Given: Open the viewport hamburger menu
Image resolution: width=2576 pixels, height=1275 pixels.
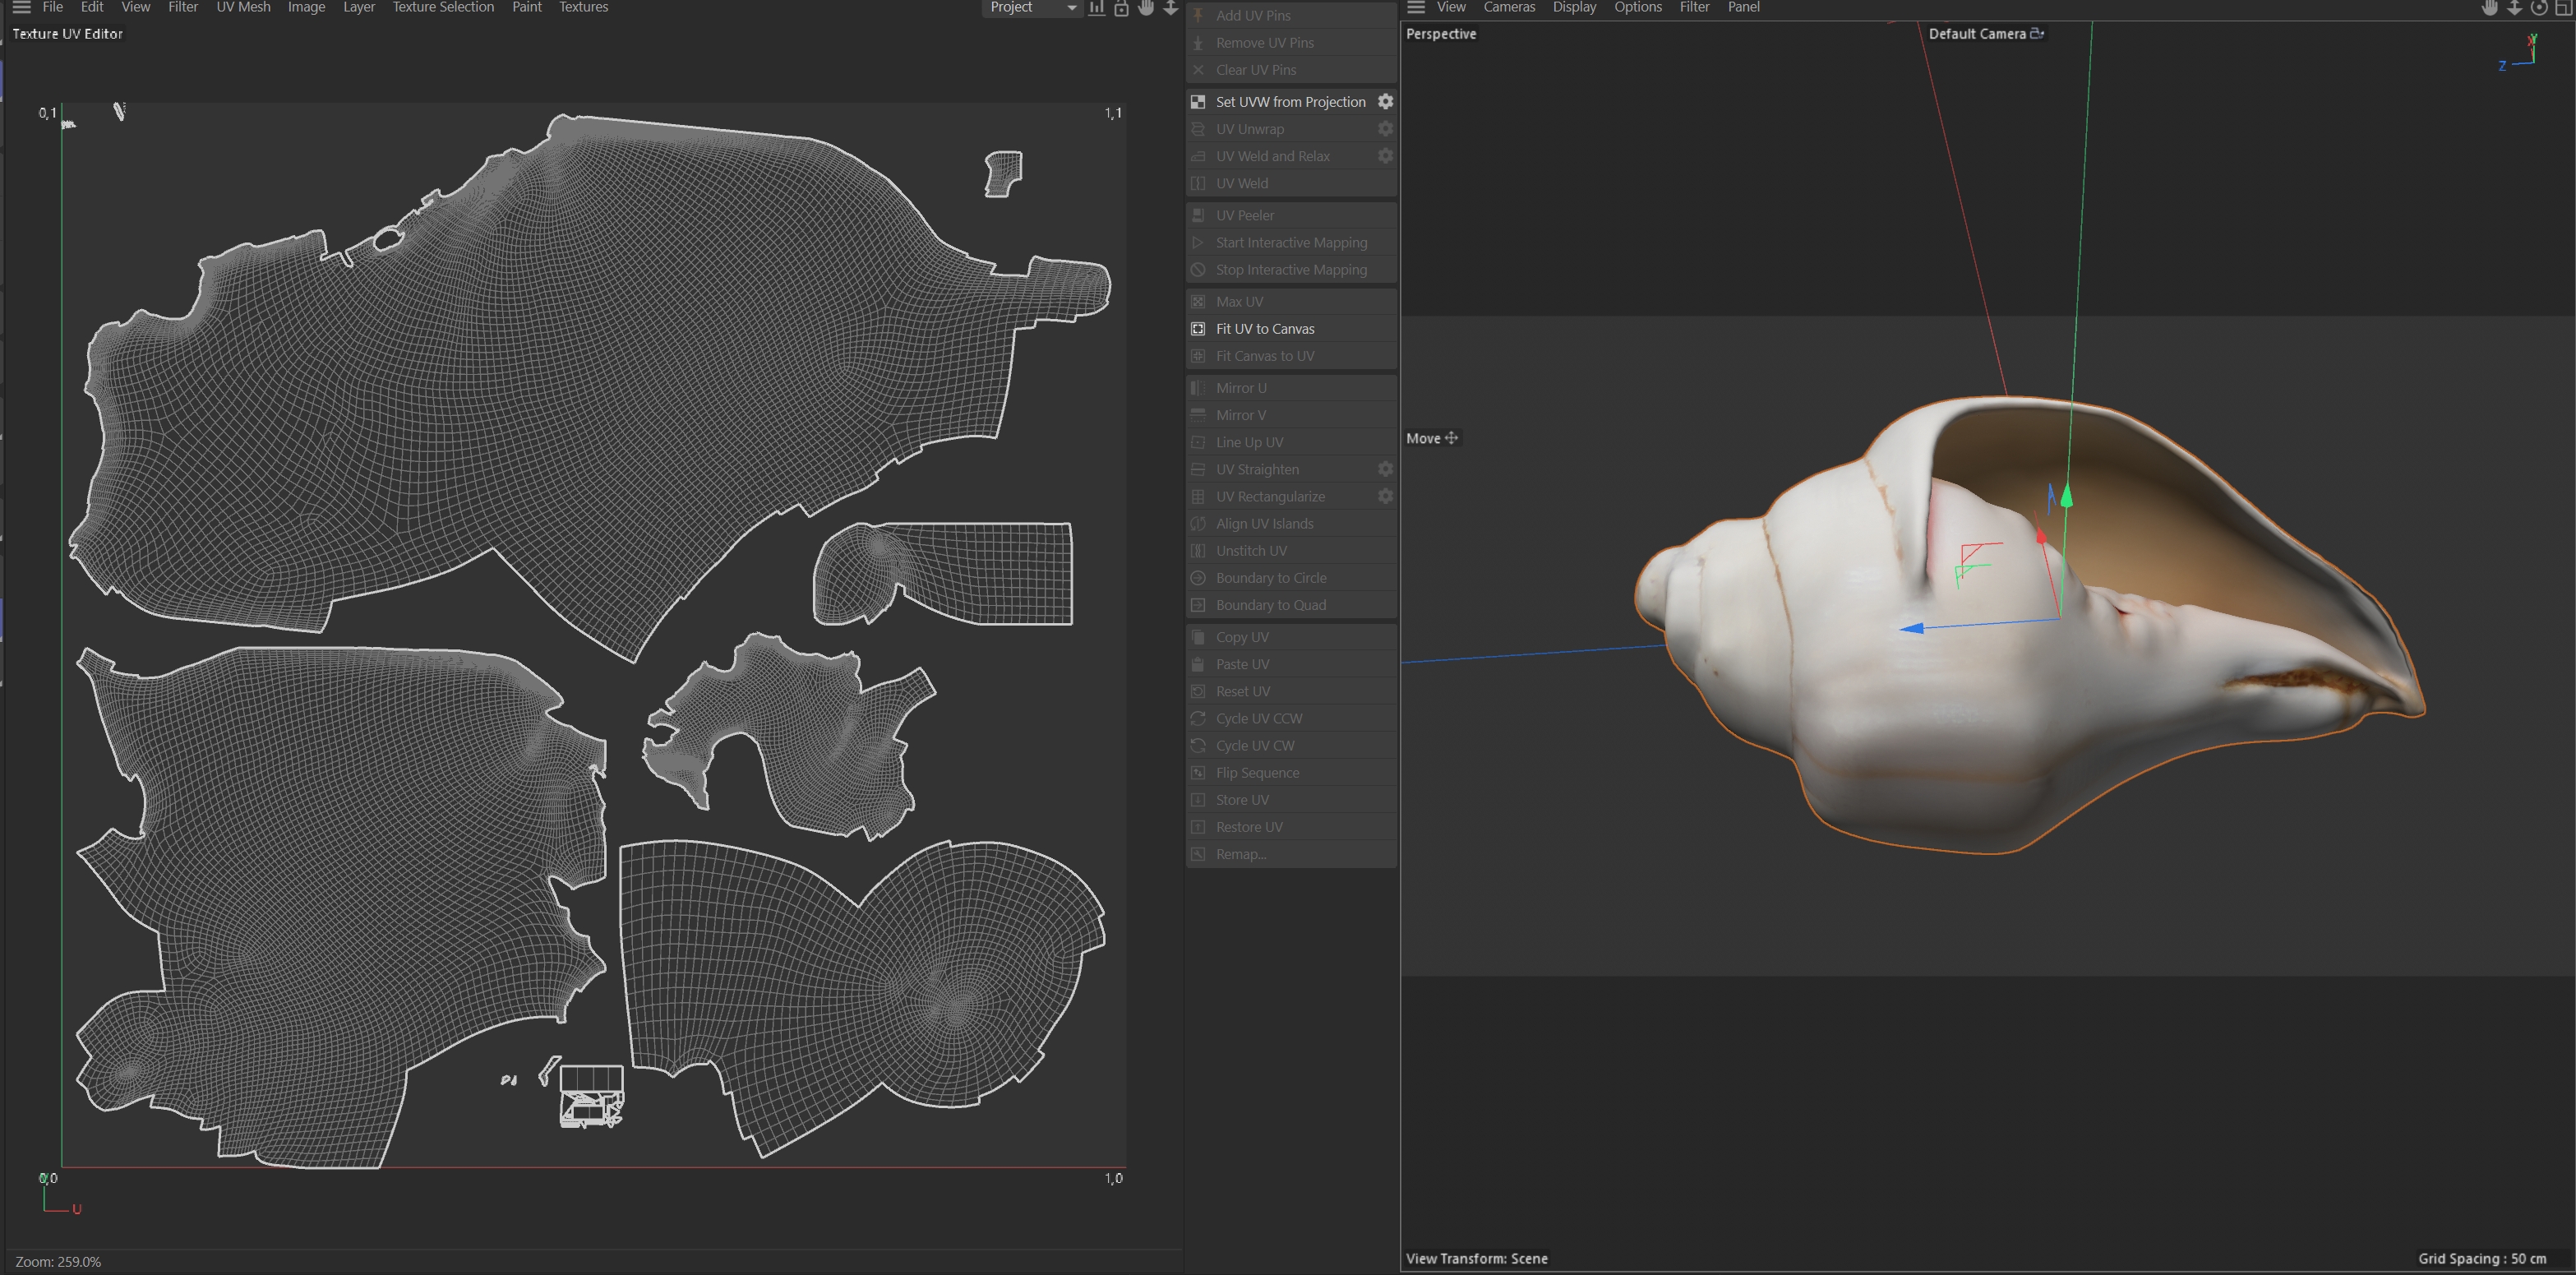Looking at the screenshot, I should coord(1416,7).
